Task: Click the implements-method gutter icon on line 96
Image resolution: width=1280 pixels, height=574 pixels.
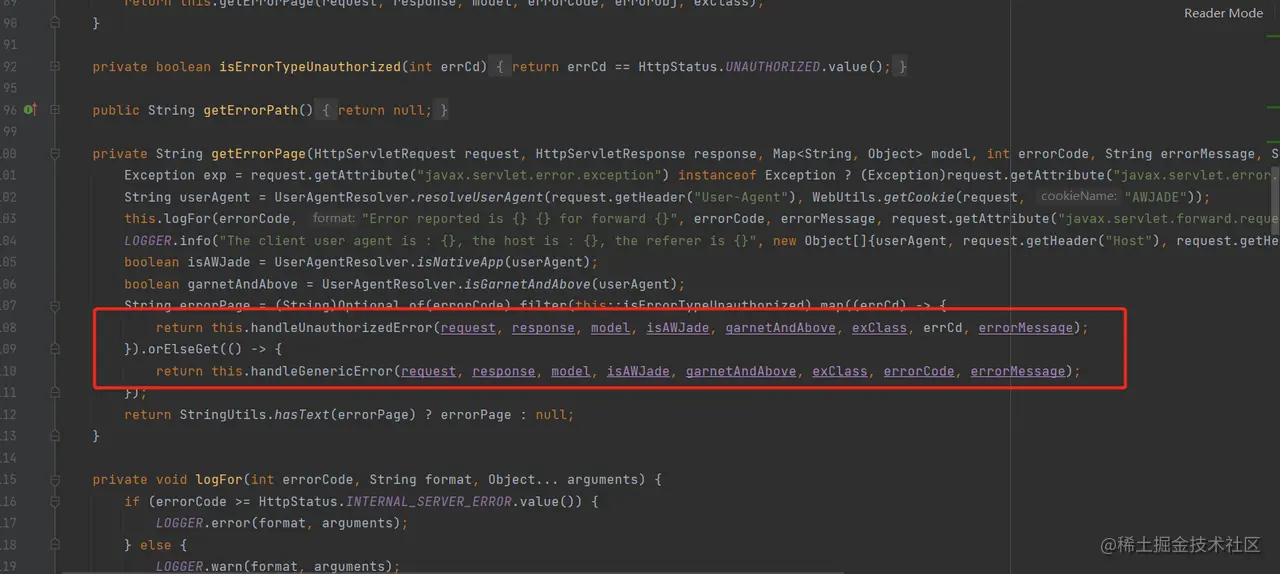Action: point(30,110)
